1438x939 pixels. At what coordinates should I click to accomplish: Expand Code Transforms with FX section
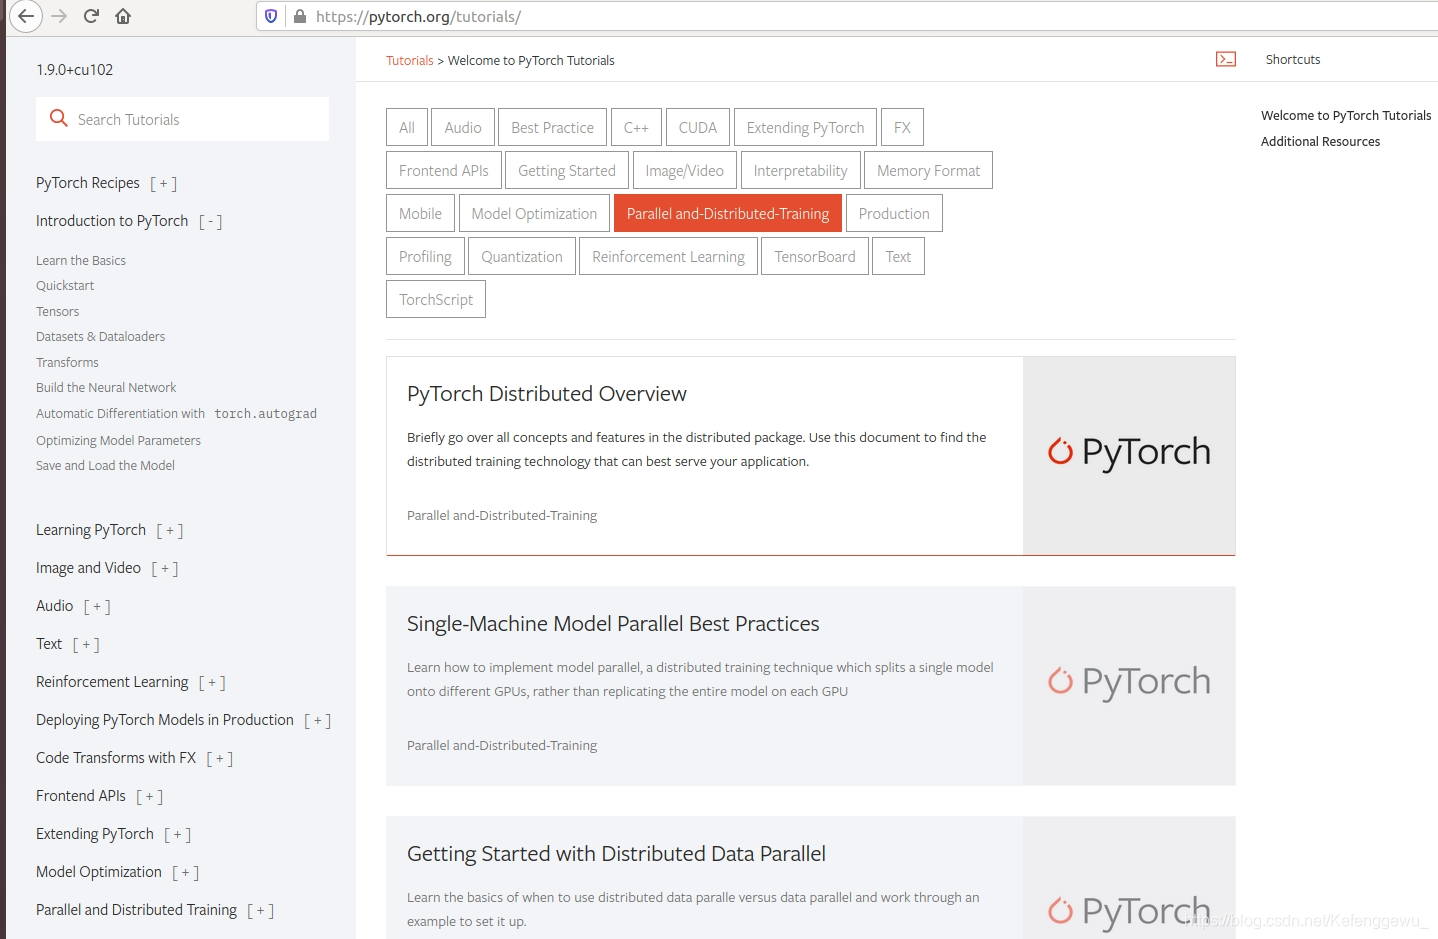pos(219,759)
